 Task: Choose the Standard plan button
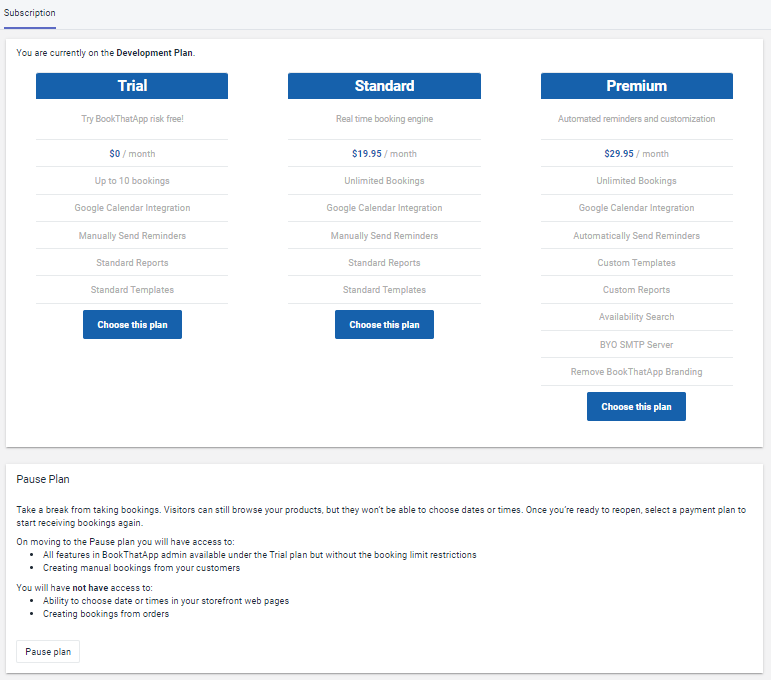pyautogui.click(x=385, y=325)
